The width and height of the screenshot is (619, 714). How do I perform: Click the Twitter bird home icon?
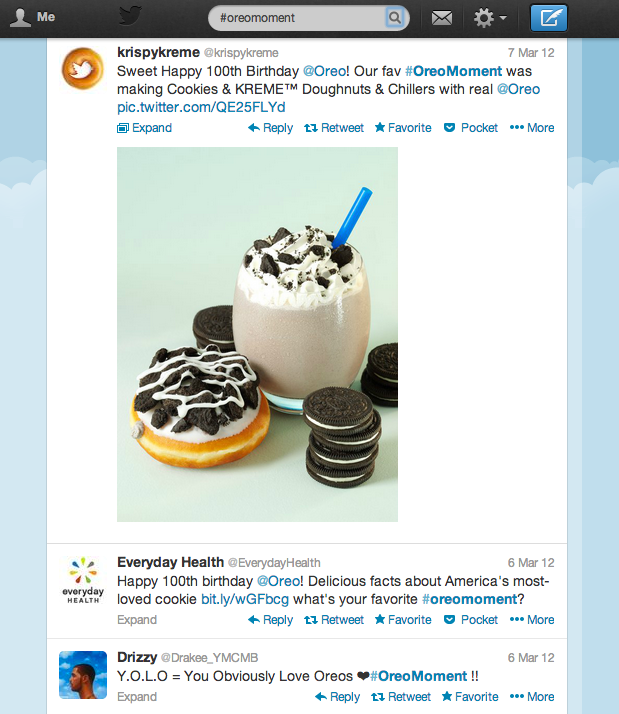pos(130,16)
